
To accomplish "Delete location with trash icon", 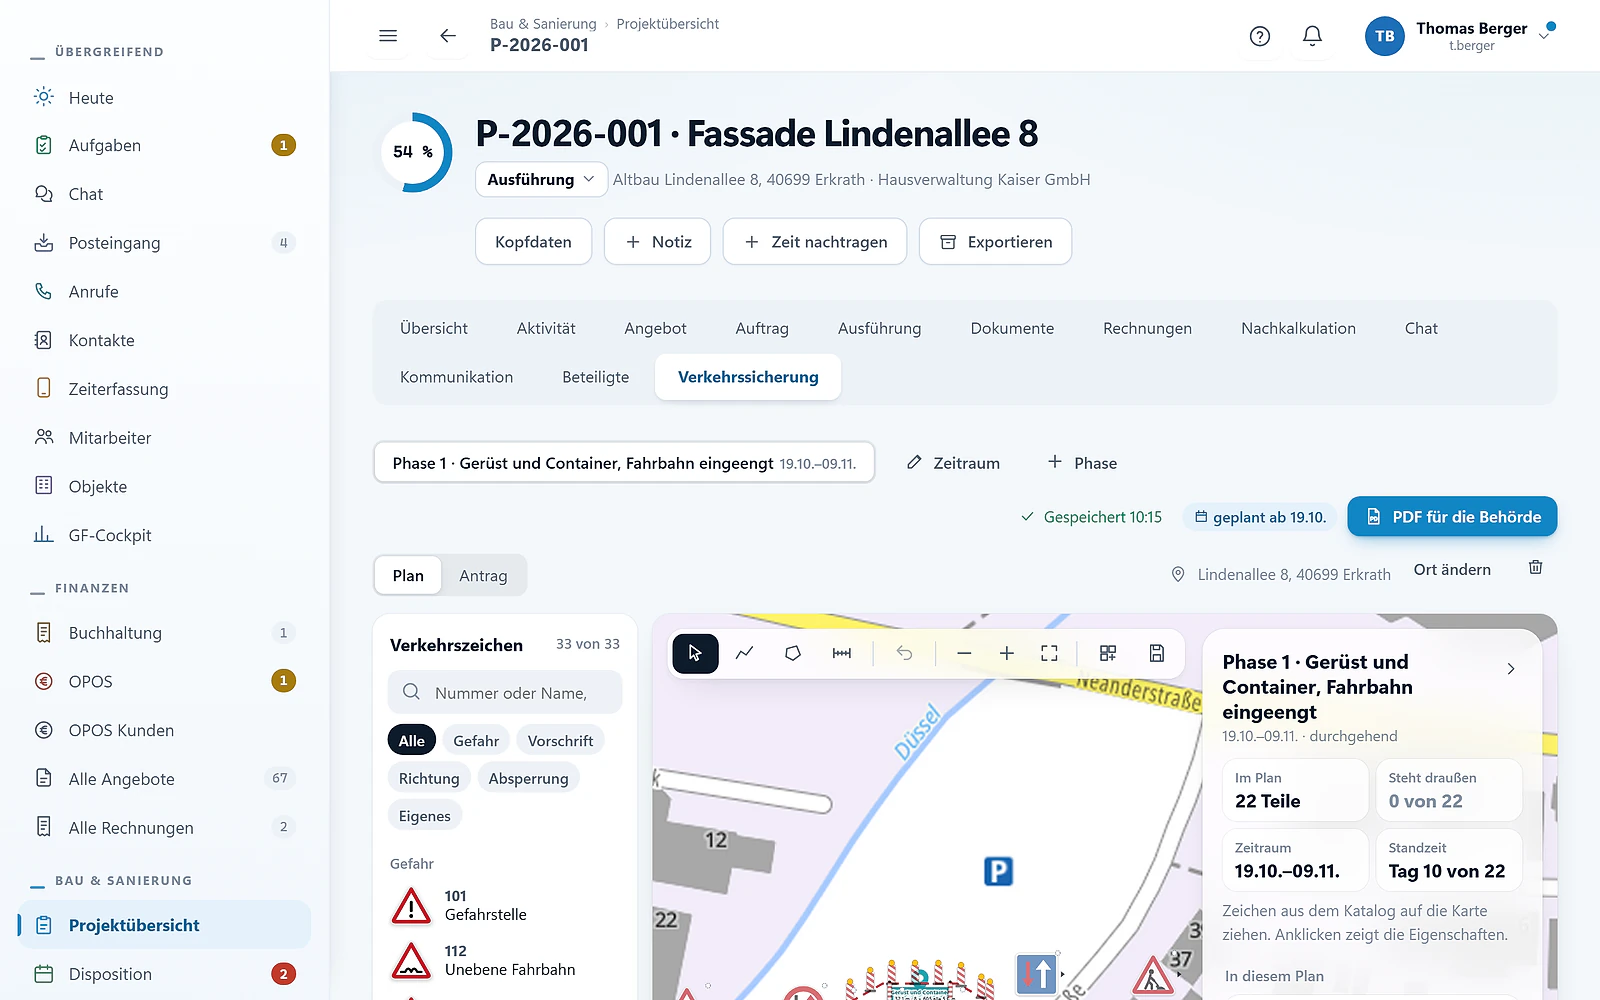I will click(1536, 568).
